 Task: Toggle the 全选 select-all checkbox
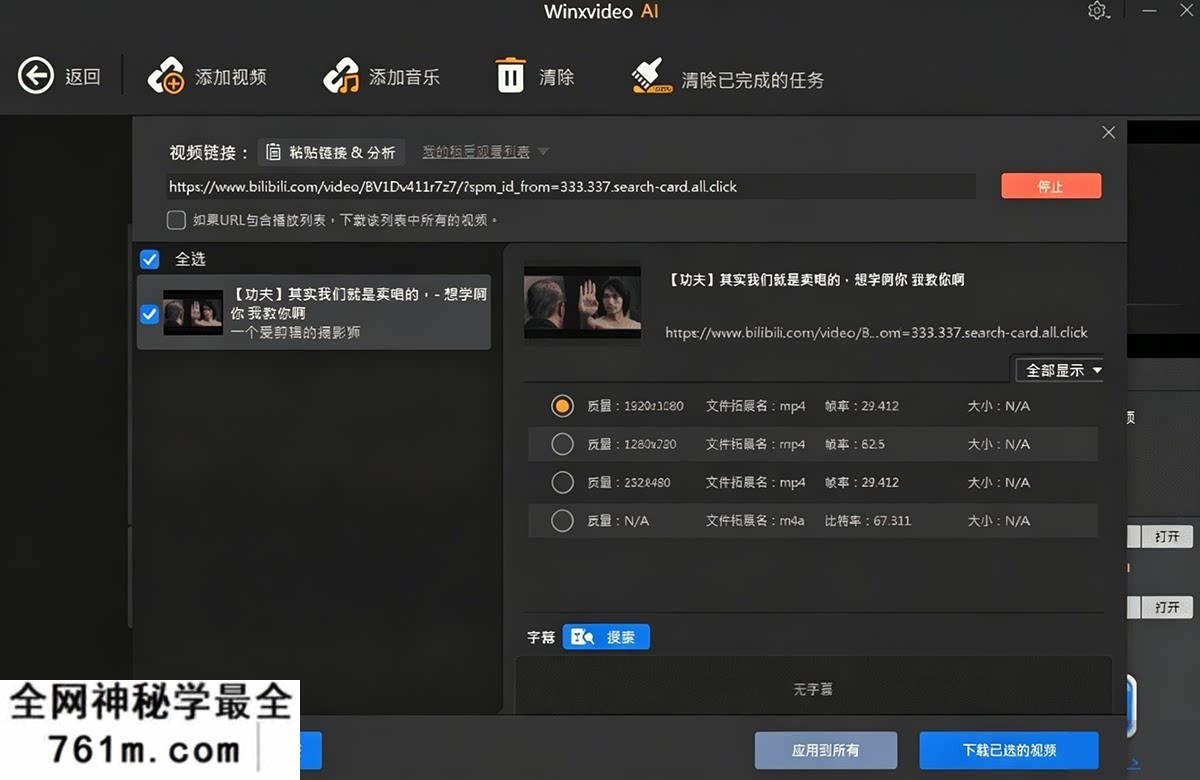pos(150,259)
